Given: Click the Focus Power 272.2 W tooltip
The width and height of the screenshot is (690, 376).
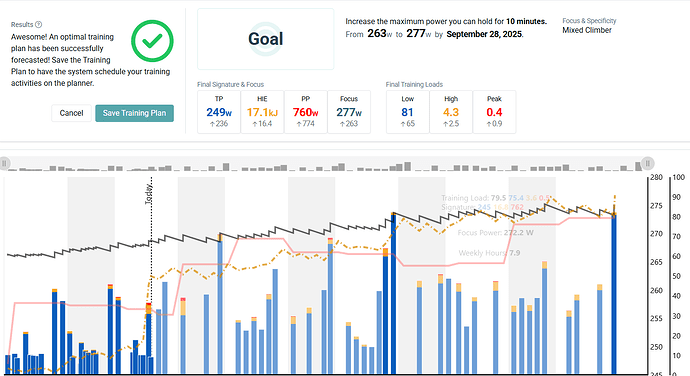Looking at the screenshot, I should point(495,232).
